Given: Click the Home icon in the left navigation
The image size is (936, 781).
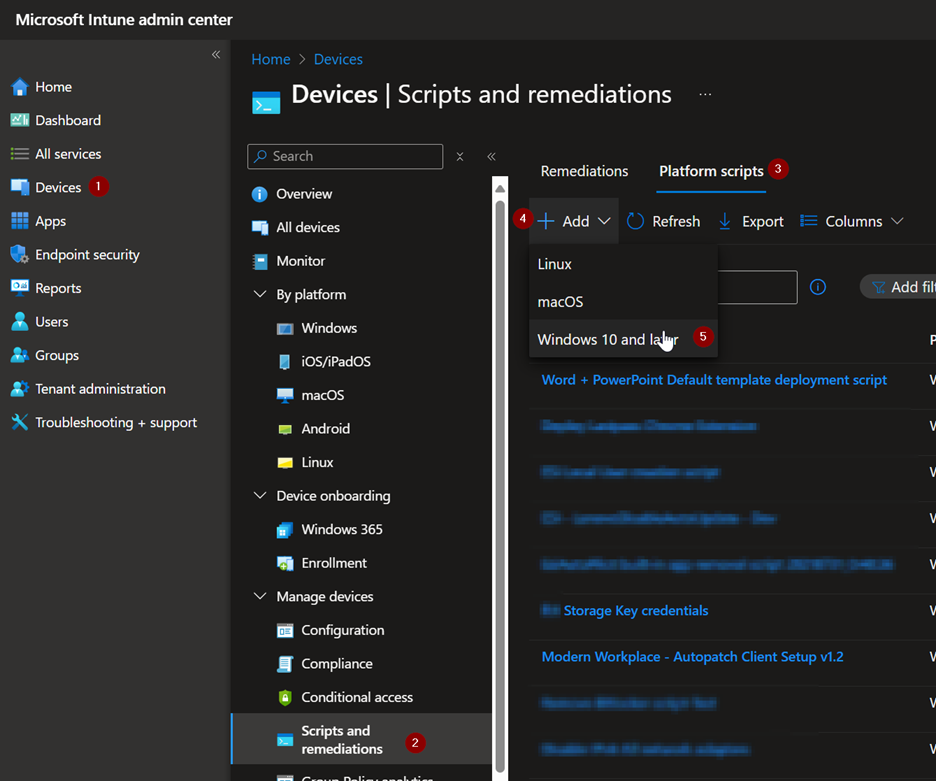Looking at the screenshot, I should 19,87.
